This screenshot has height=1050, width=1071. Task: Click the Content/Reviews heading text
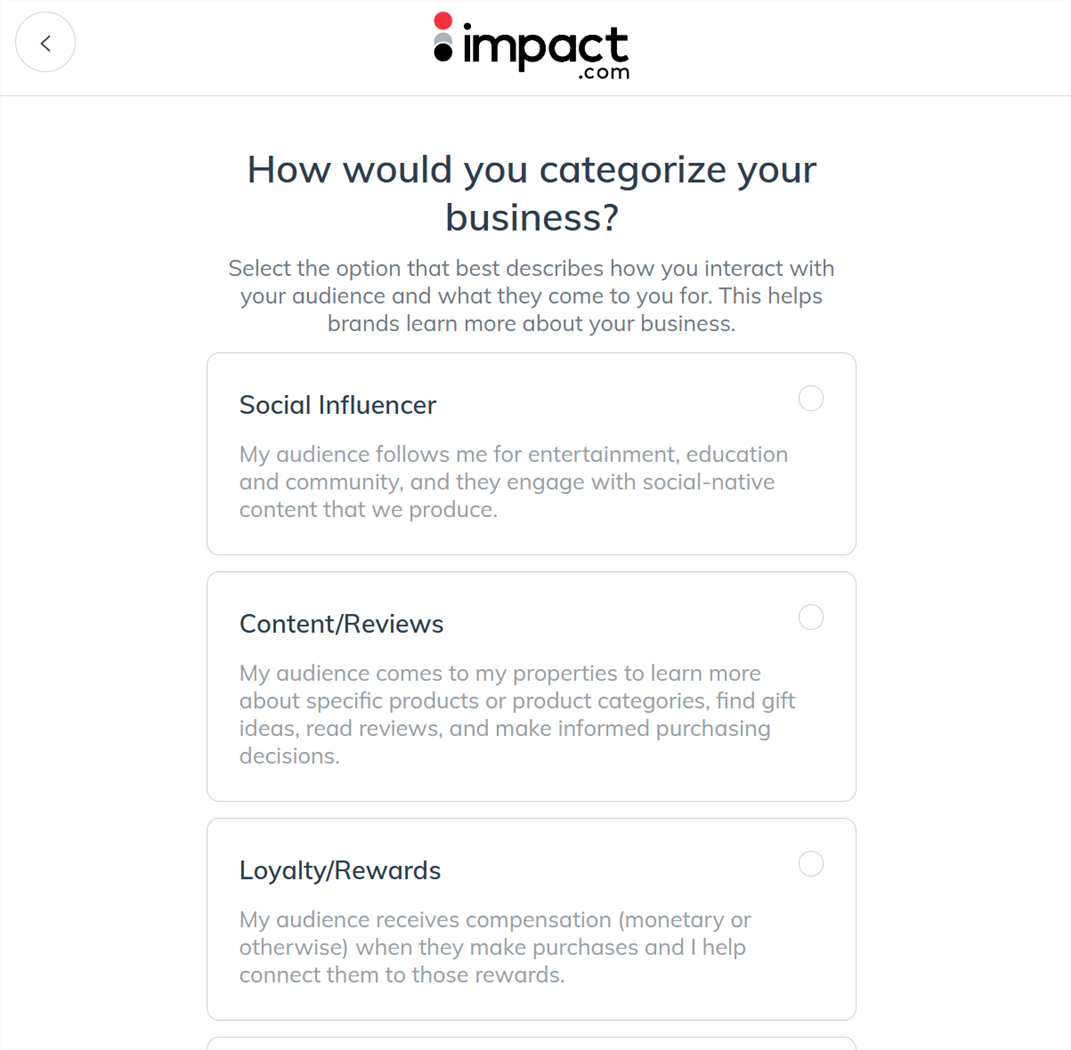341,623
